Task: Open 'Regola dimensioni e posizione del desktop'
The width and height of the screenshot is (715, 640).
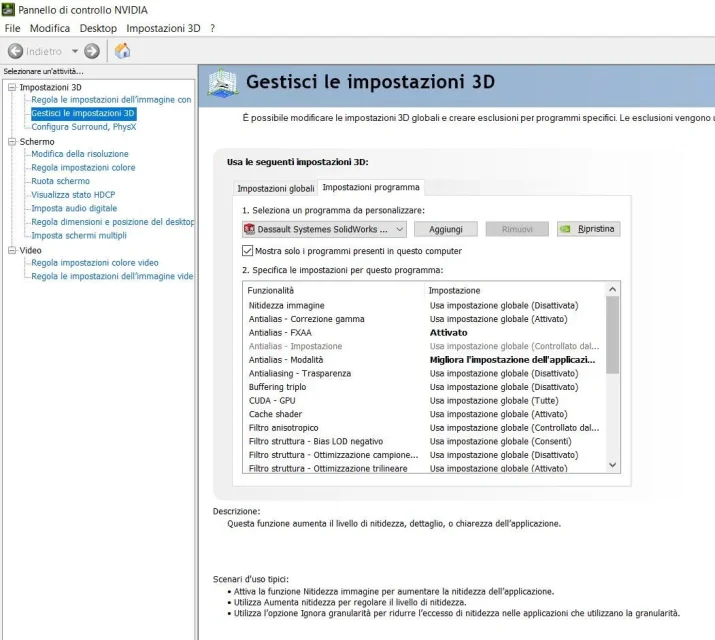Action: [x=112, y=222]
